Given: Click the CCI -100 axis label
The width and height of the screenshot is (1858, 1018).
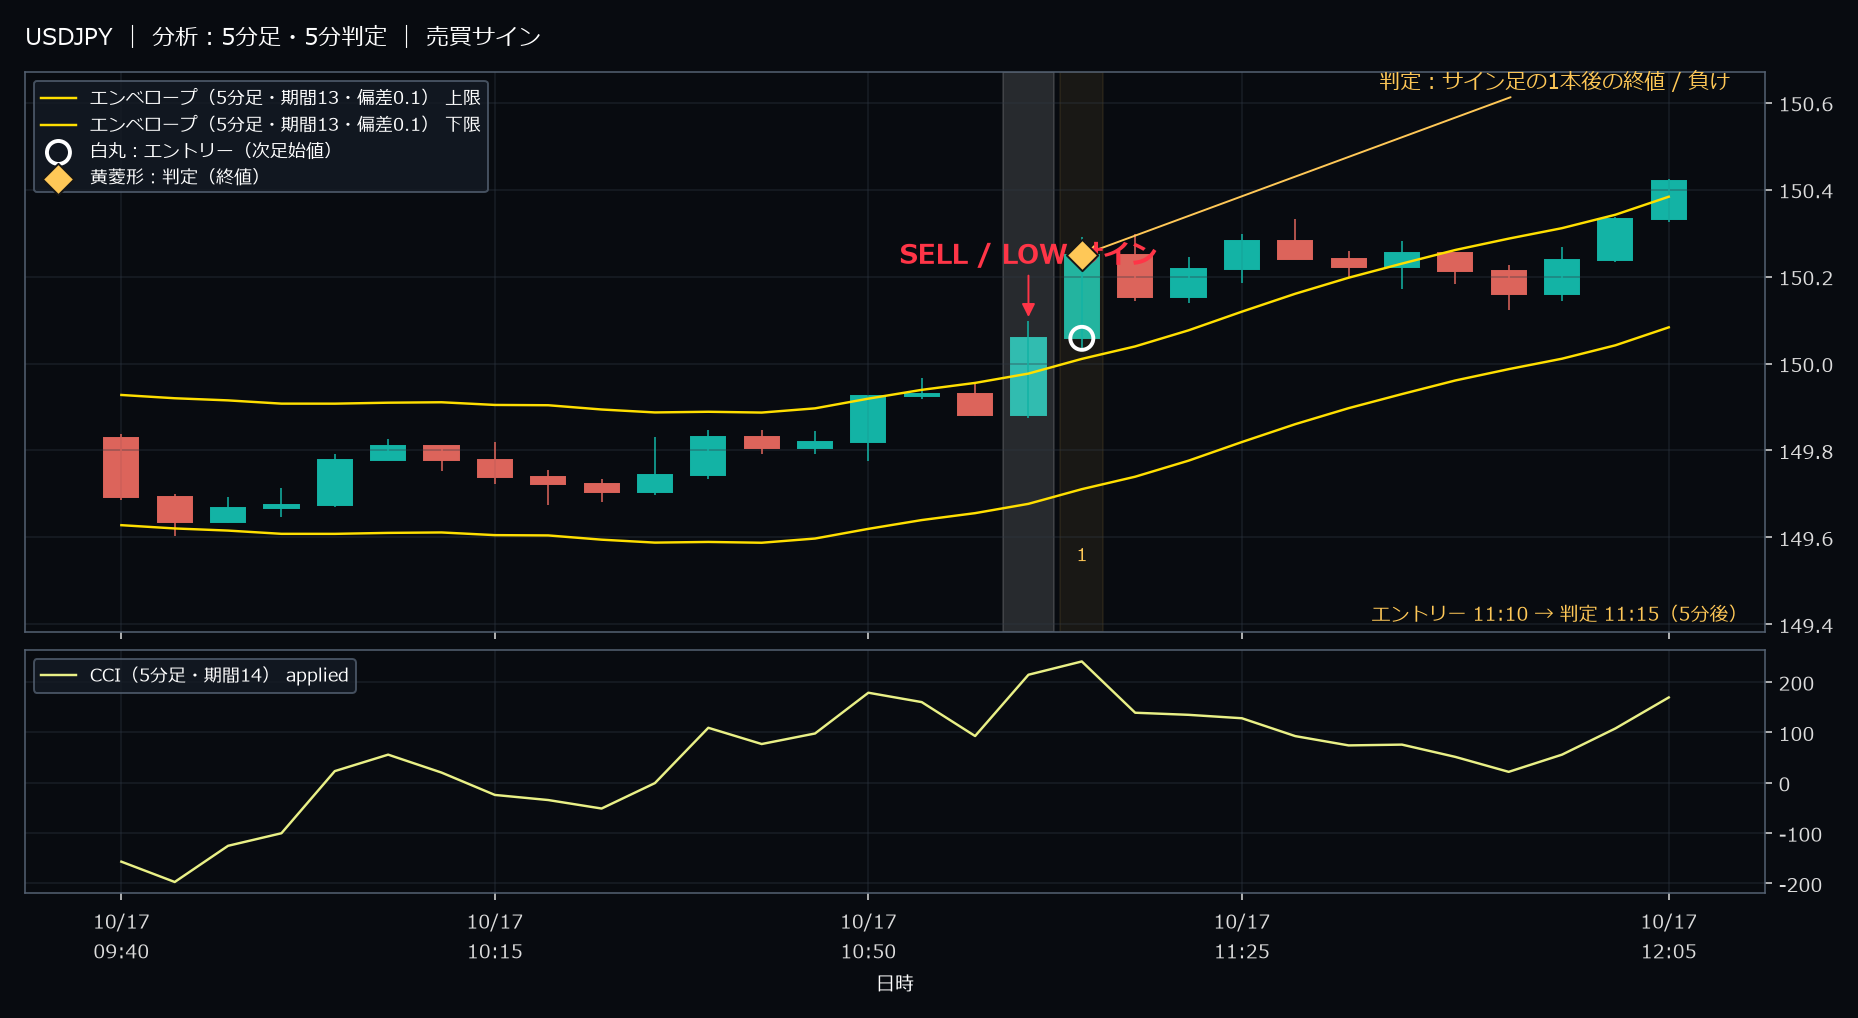Looking at the screenshot, I should click(1800, 835).
